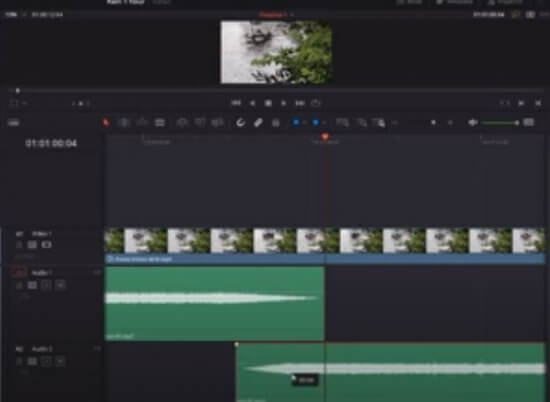Open the Timeline View Options menu

[x=13, y=123]
